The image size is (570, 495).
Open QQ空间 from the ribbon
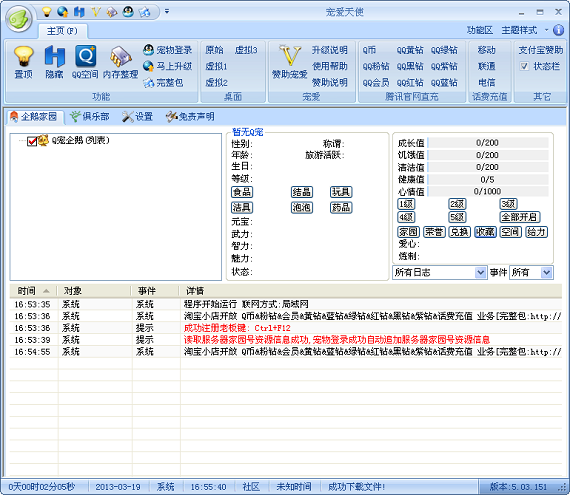coord(85,62)
